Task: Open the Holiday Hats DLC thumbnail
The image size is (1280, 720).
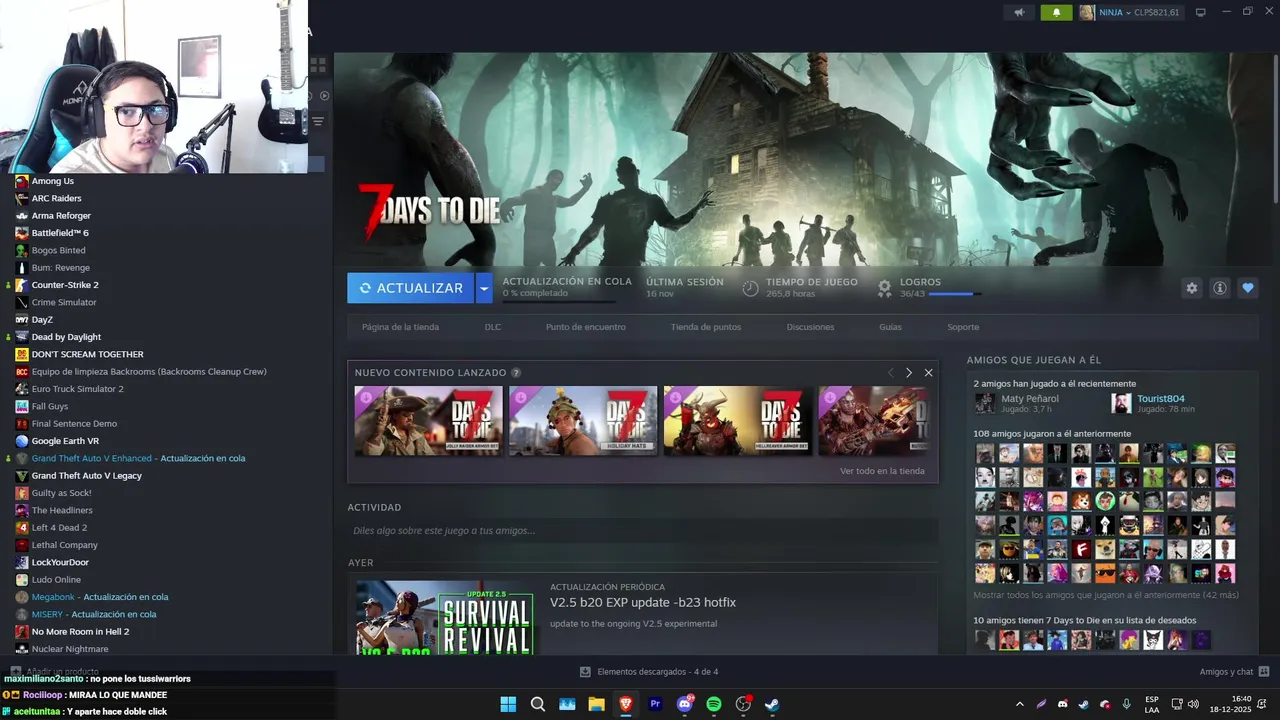Action: point(583,421)
